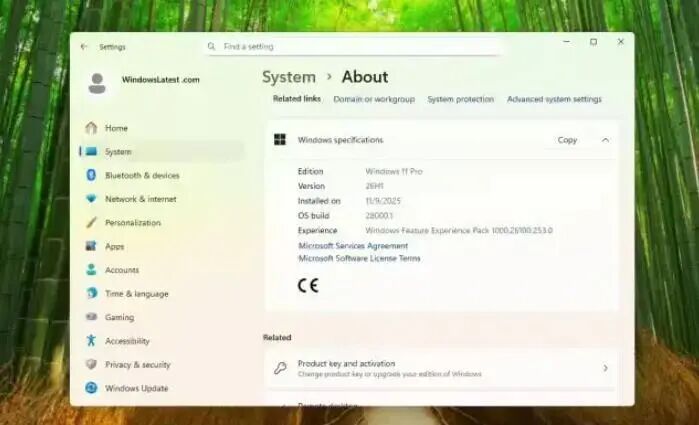
Task: Click the Home icon in sidebar
Action: click(92, 128)
